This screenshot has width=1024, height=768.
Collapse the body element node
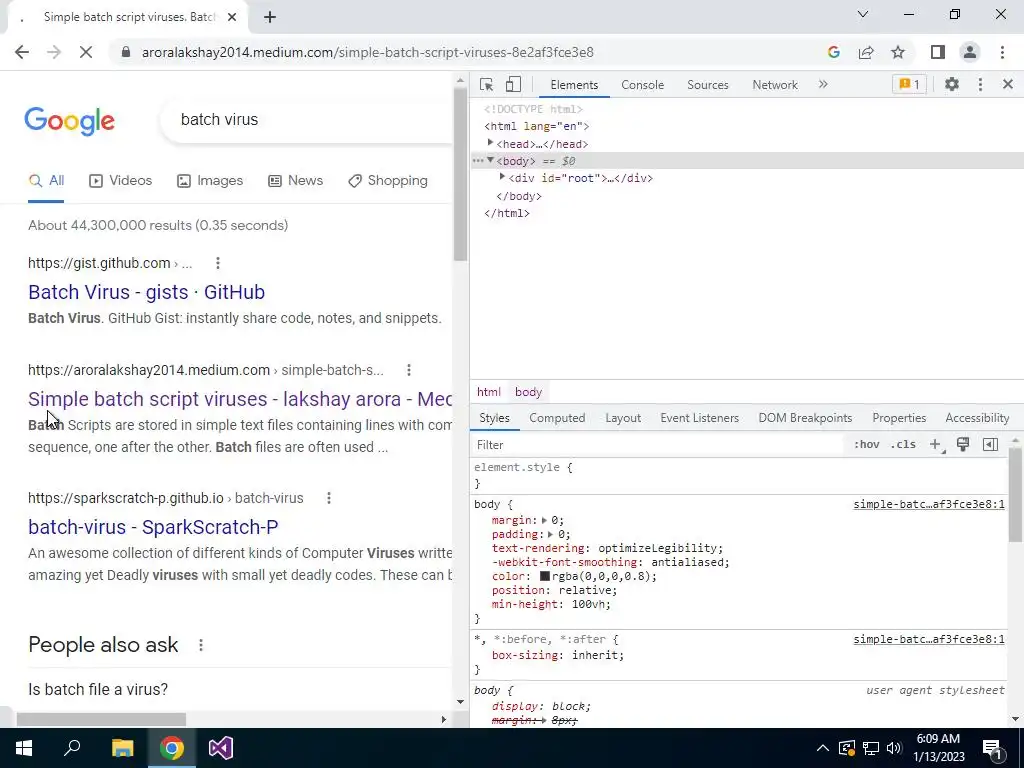[x=490, y=160]
